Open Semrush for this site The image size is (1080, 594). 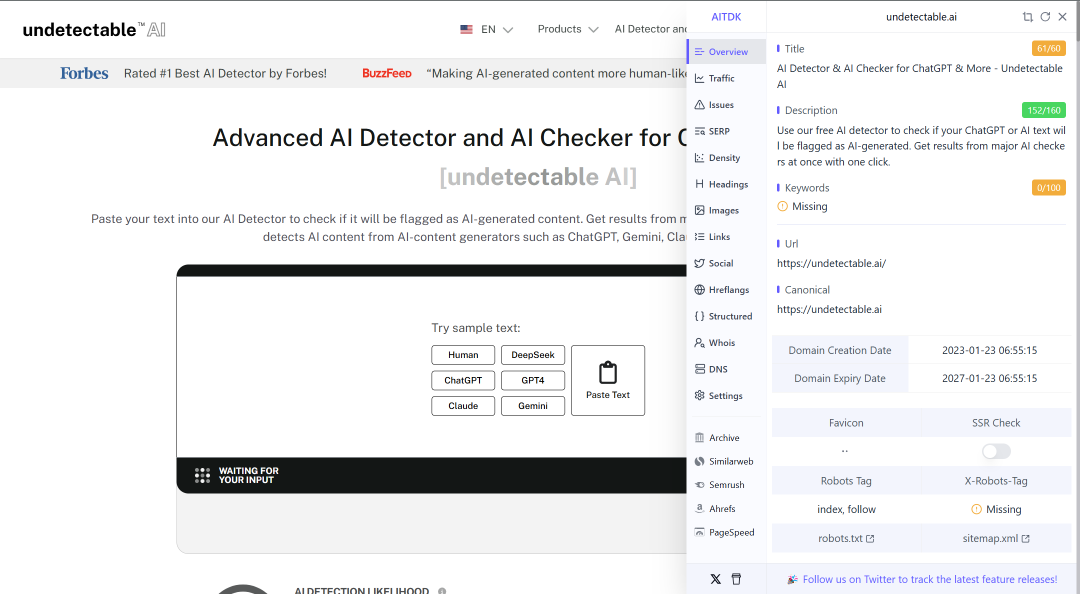coord(727,485)
